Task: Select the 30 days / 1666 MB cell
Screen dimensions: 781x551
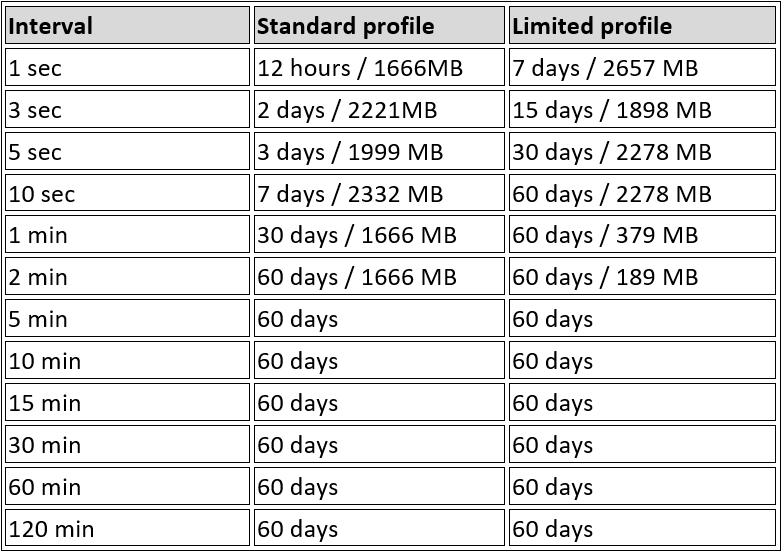Action: (379, 236)
